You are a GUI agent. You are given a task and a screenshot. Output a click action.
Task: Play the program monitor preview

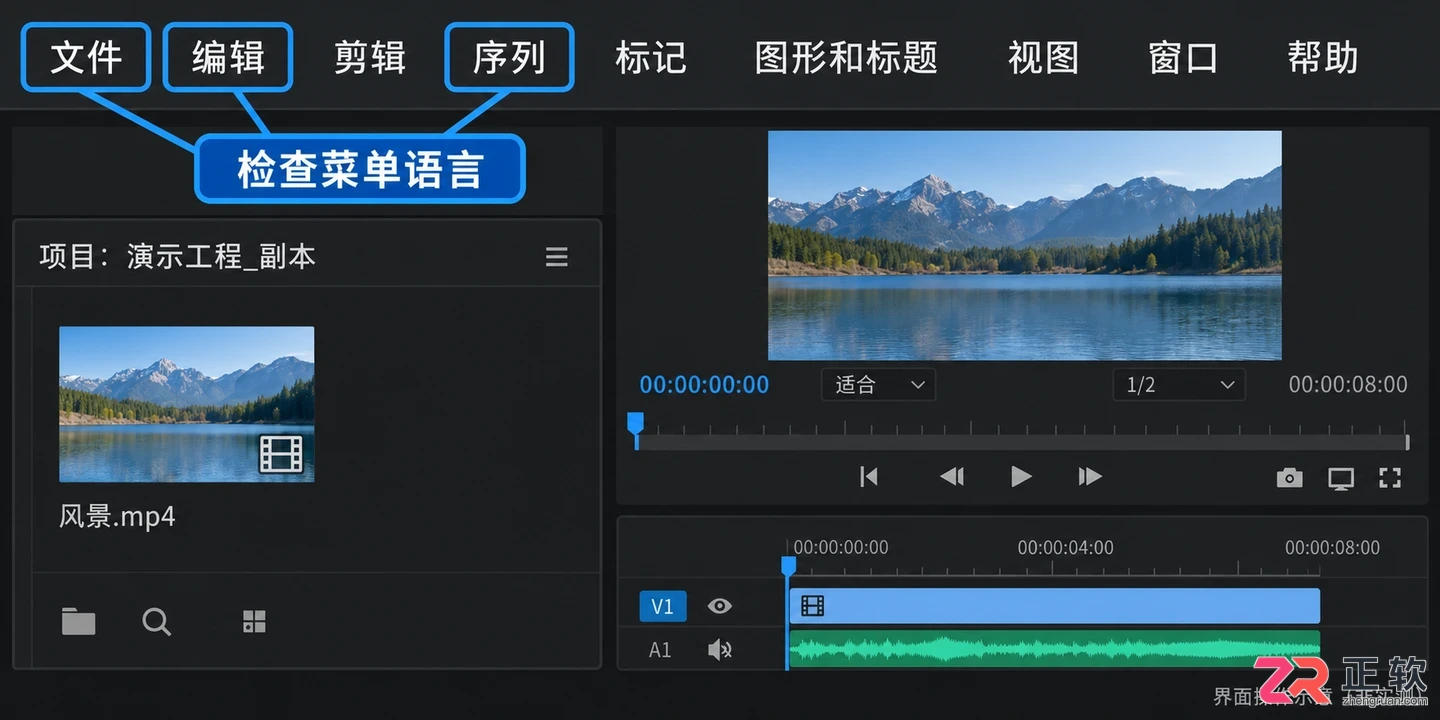pos(1021,477)
